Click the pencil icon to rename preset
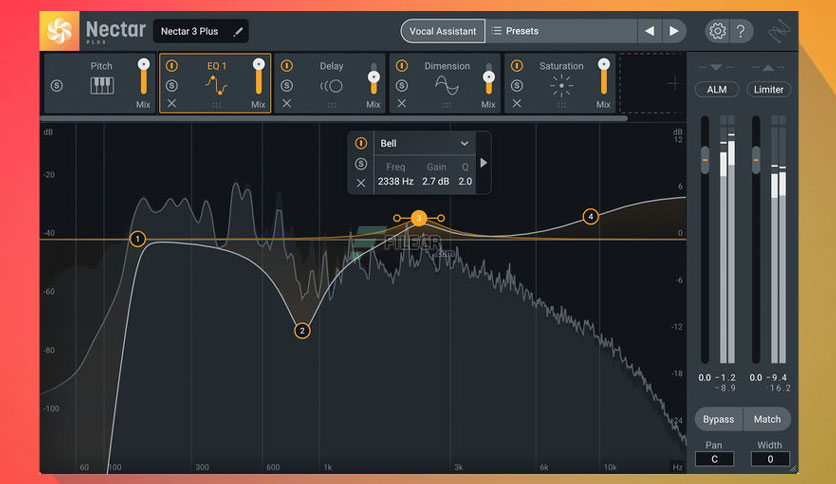The image size is (836, 484). pyautogui.click(x=238, y=31)
